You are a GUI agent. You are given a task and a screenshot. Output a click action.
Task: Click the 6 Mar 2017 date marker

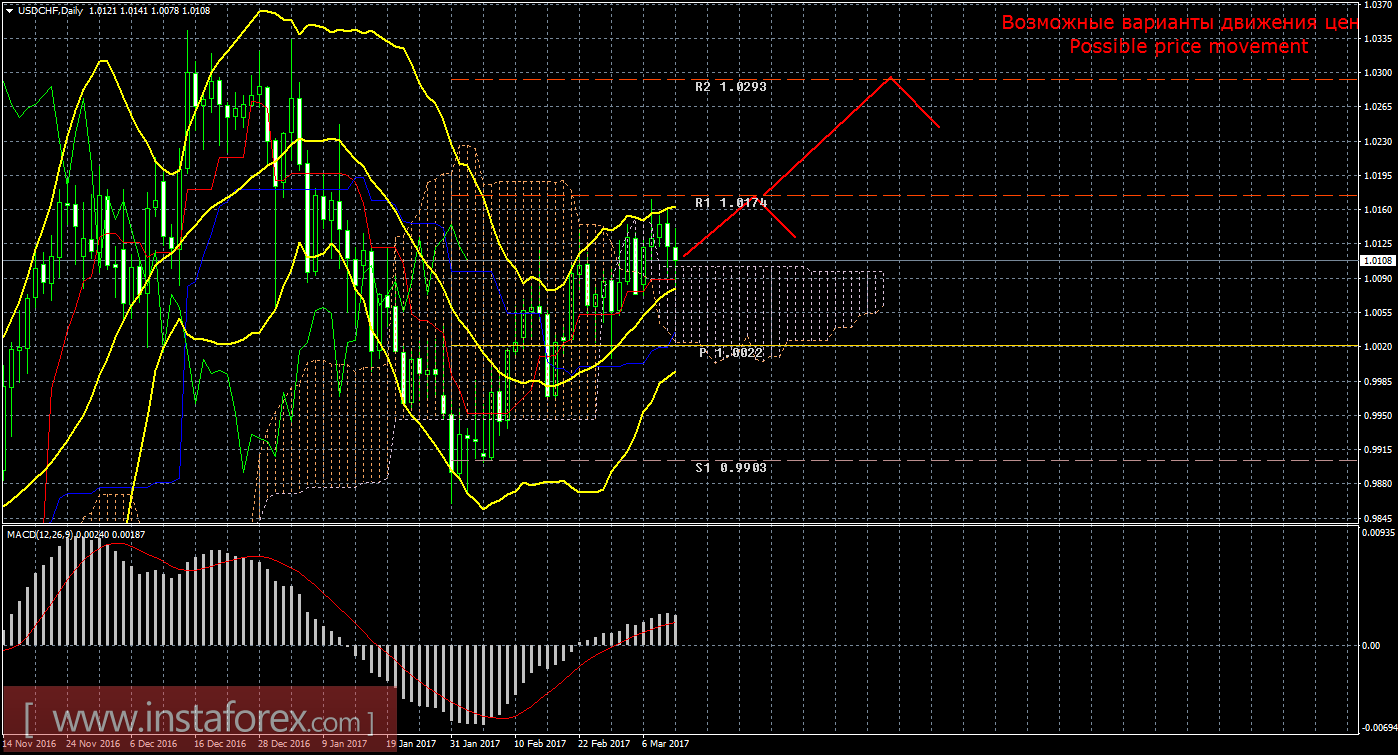pyautogui.click(x=665, y=744)
